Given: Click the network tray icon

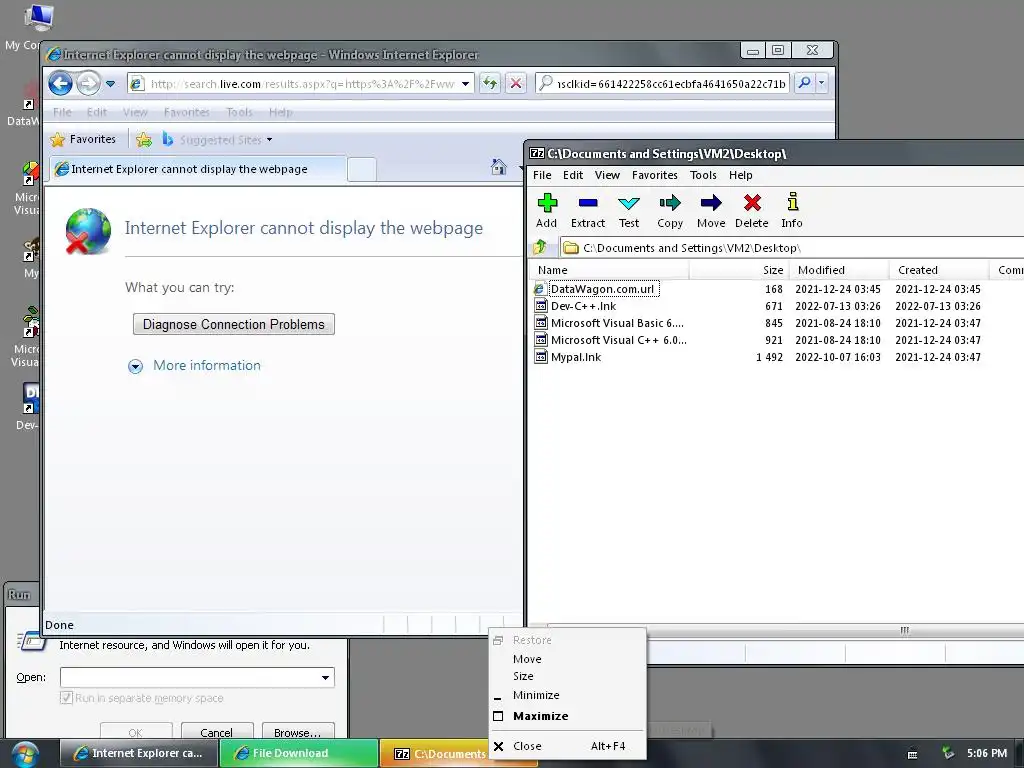Looking at the screenshot, I should (x=947, y=753).
